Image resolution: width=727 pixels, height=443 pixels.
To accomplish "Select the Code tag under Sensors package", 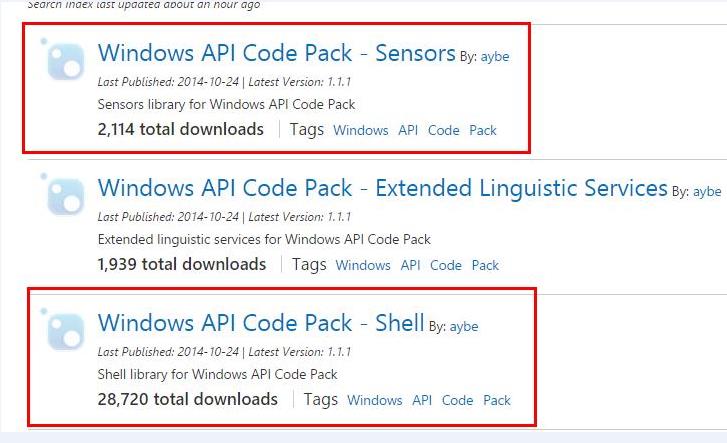I will click(x=444, y=130).
